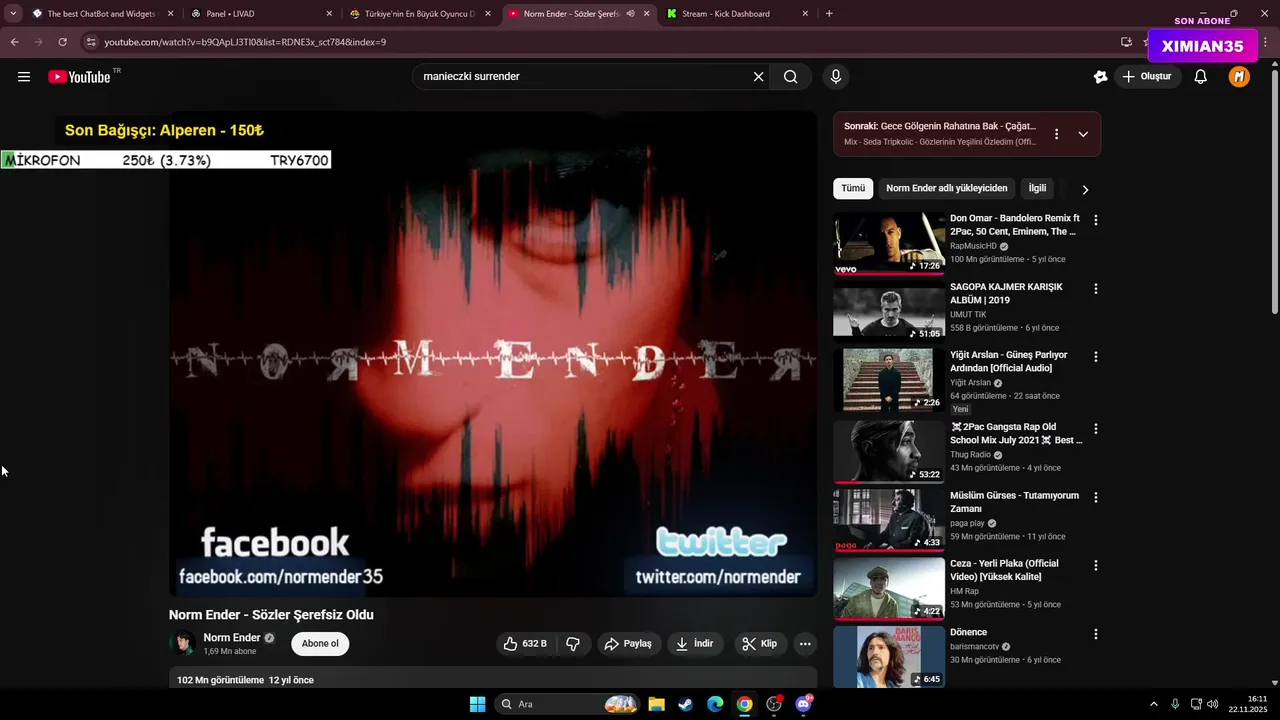Screen dimensions: 1280x720
Task: Open options for Ceza Yerli Plaka video
Action: [1095, 566]
